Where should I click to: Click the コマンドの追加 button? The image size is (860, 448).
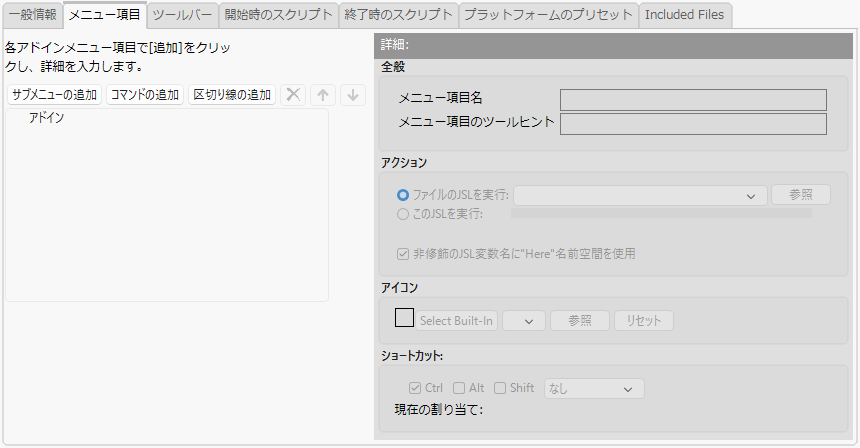click(x=145, y=95)
